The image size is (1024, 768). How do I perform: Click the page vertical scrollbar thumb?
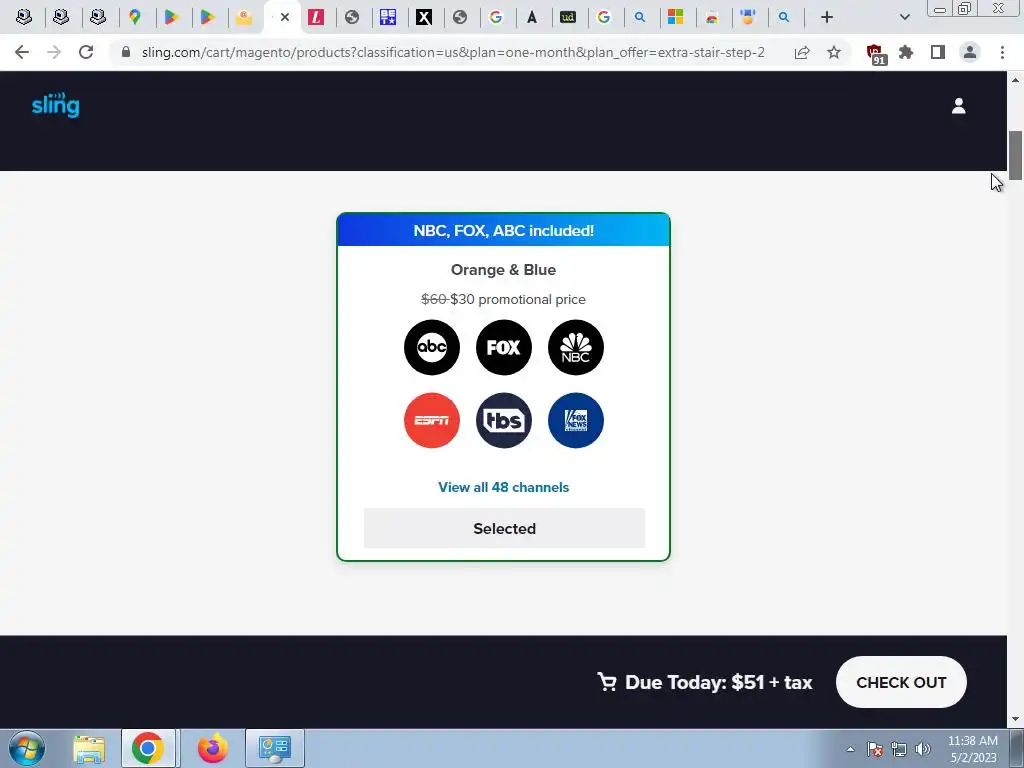[1015, 155]
